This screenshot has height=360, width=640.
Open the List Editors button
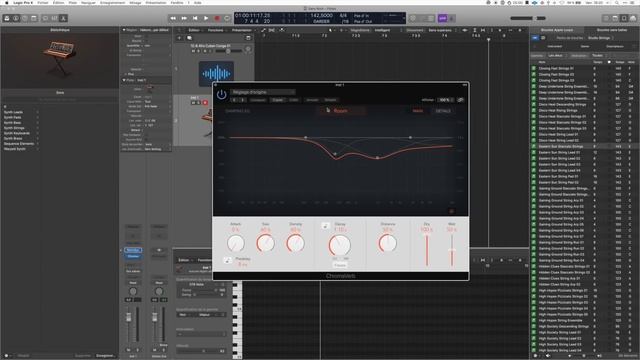(x=607, y=18)
